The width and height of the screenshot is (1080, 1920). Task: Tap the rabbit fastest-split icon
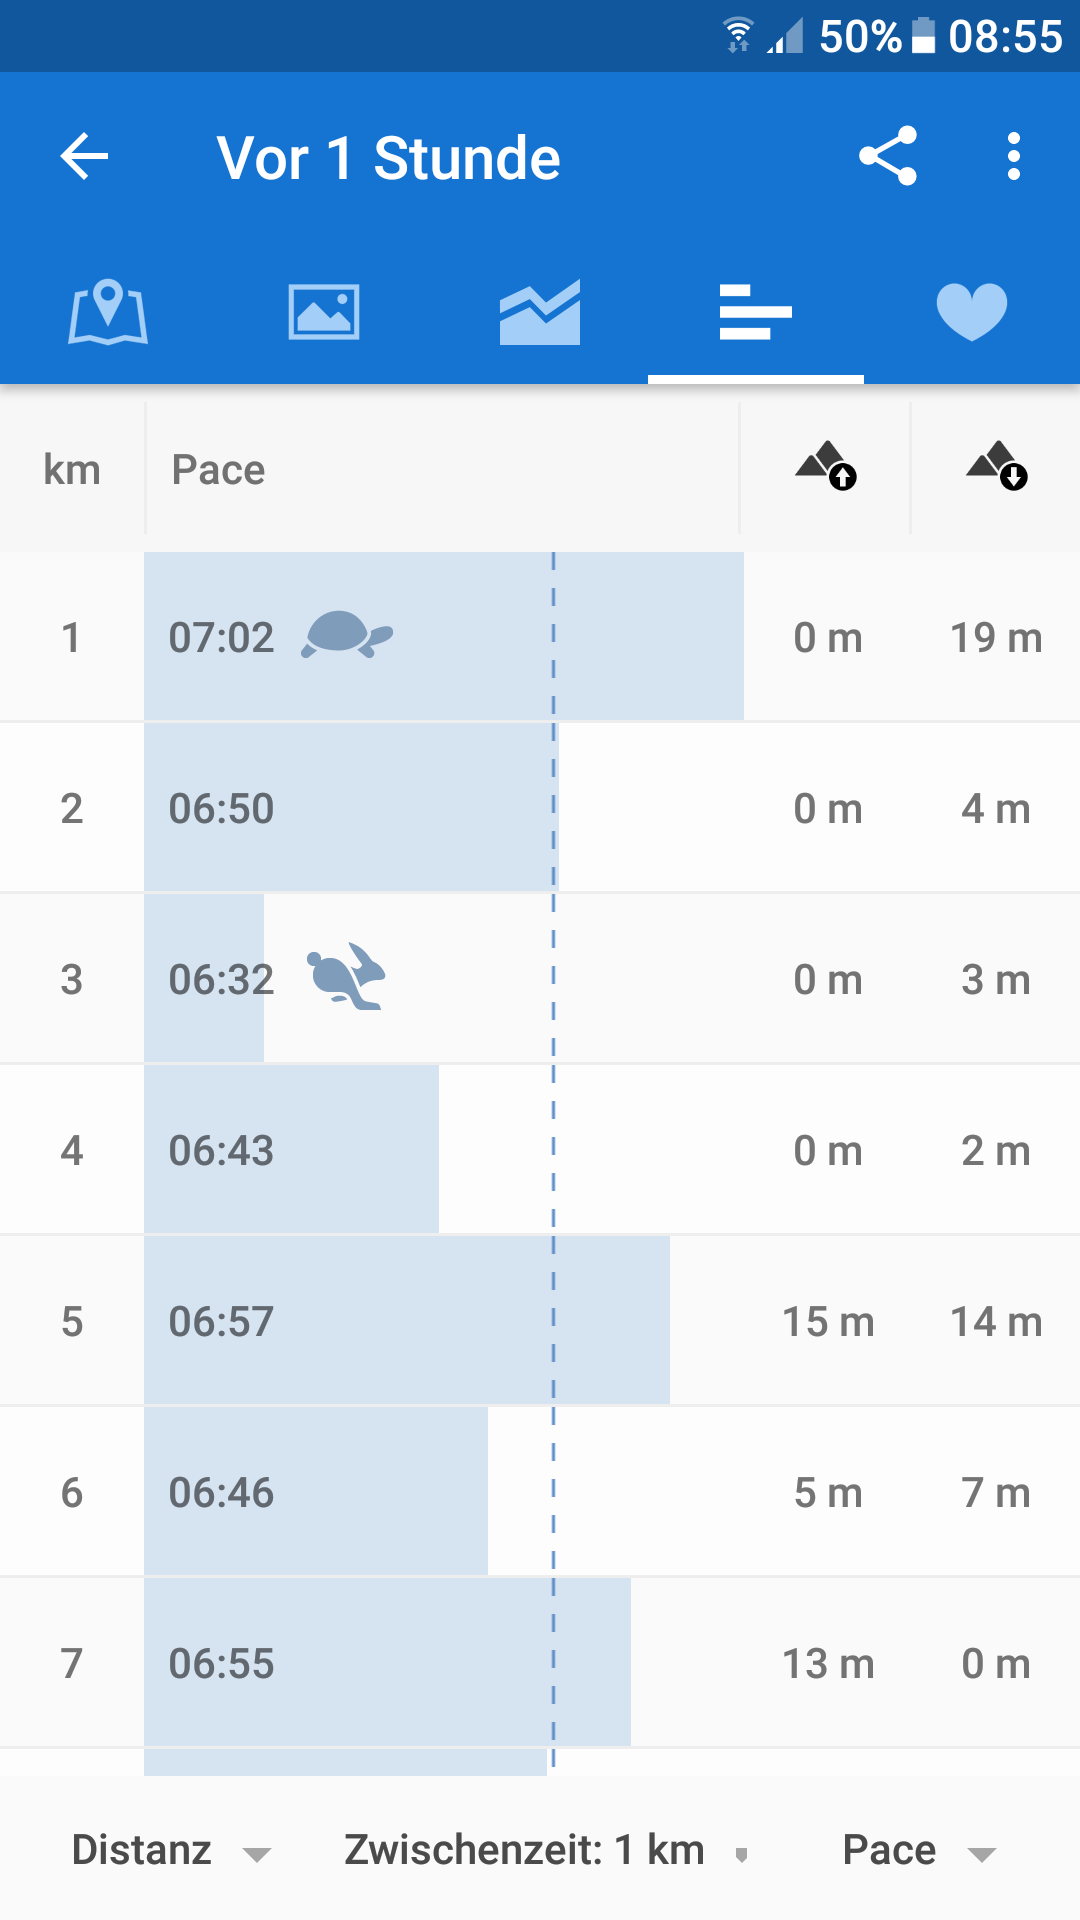click(x=346, y=977)
